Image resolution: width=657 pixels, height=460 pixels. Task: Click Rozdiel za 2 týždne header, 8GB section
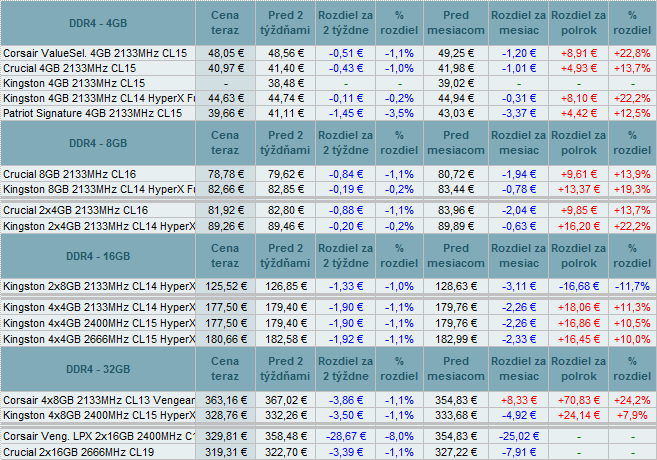346,143
